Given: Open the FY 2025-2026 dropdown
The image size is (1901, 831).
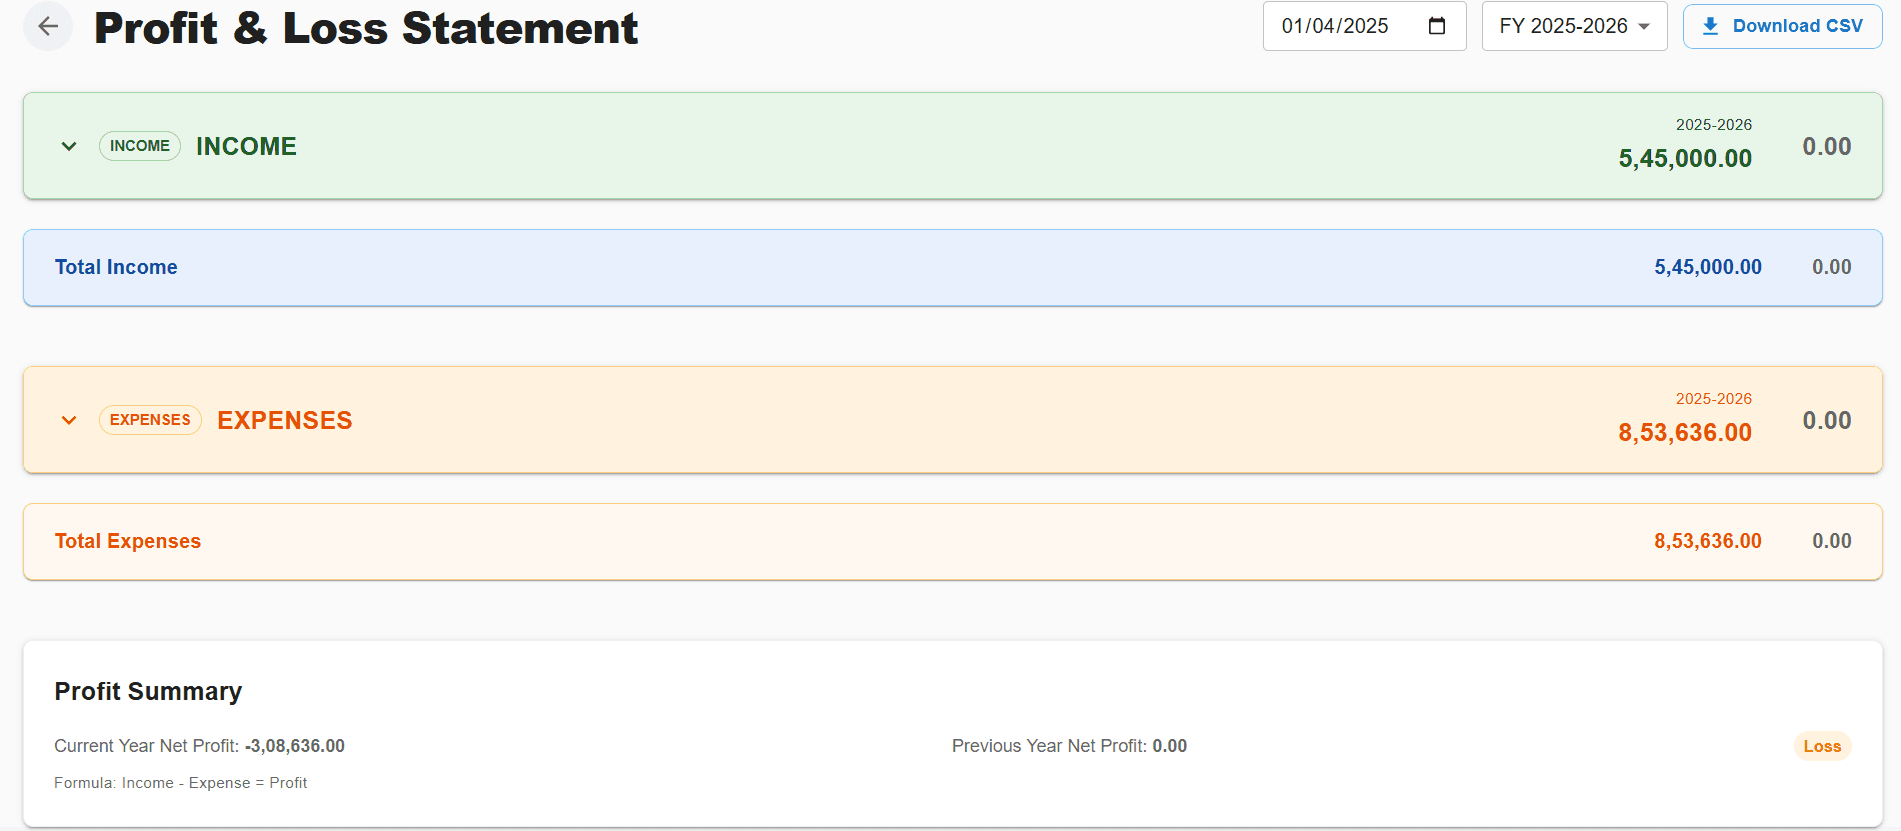Looking at the screenshot, I should (1574, 26).
